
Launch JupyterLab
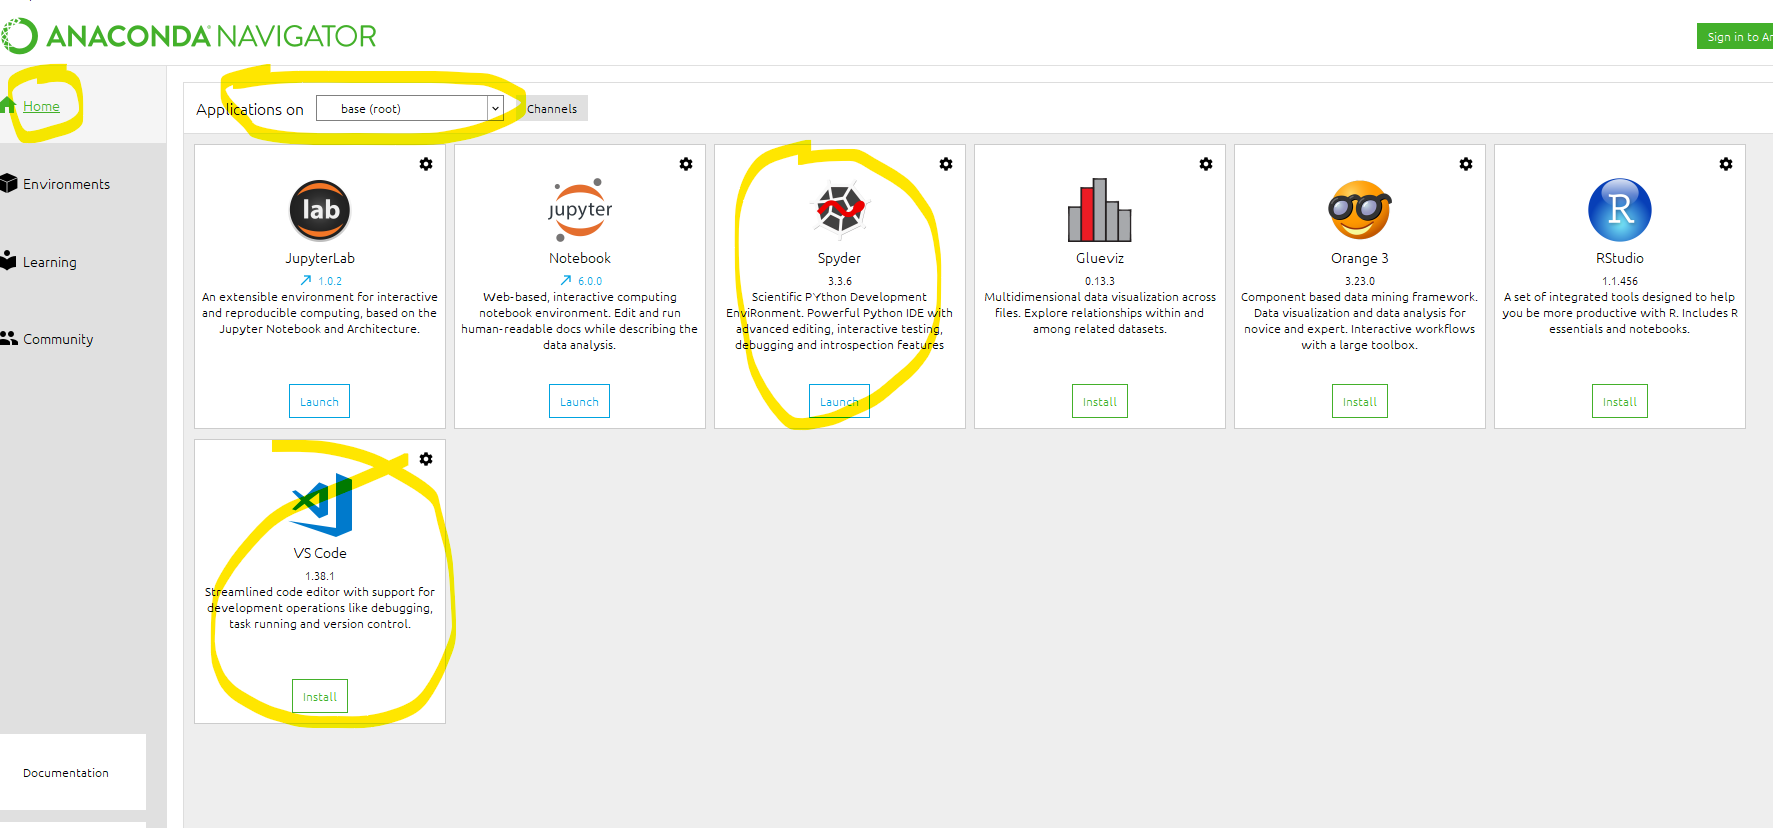pyautogui.click(x=320, y=401)
